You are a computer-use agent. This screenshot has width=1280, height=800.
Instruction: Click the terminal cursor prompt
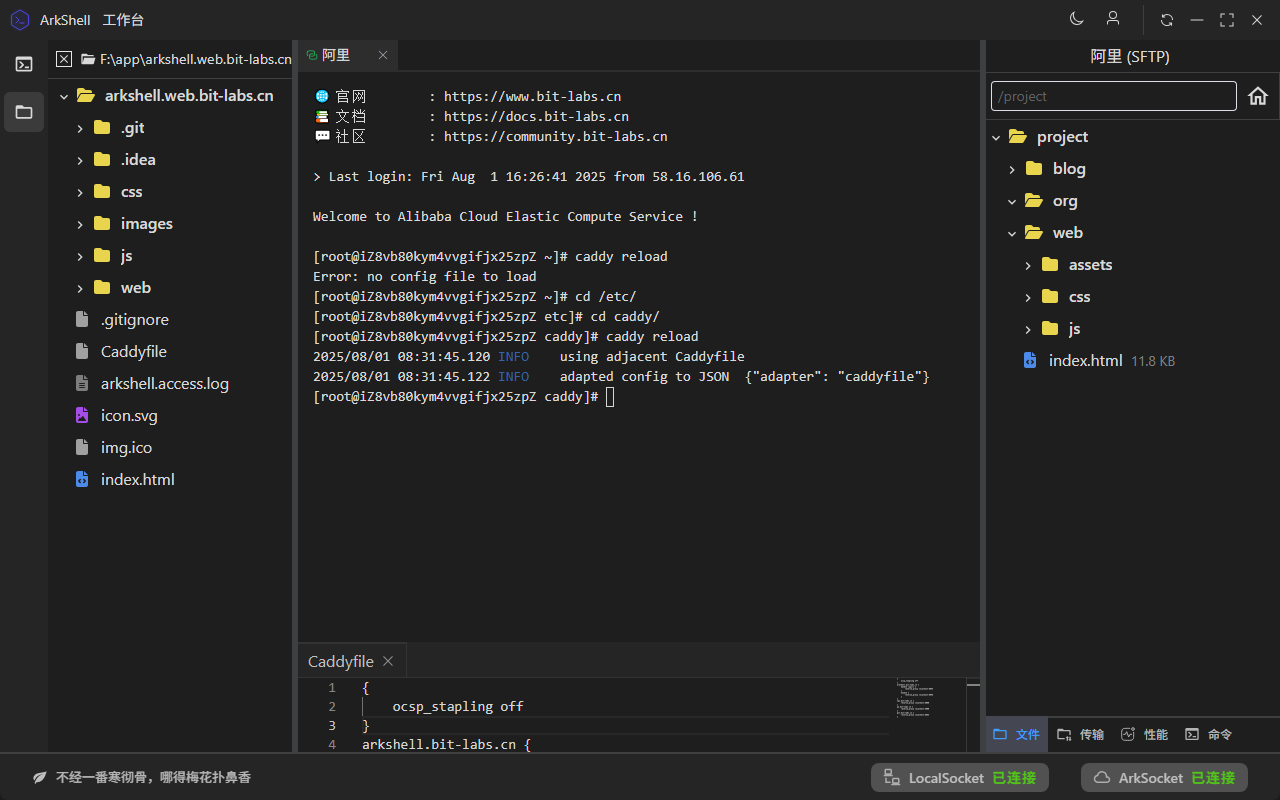[610, 397]
